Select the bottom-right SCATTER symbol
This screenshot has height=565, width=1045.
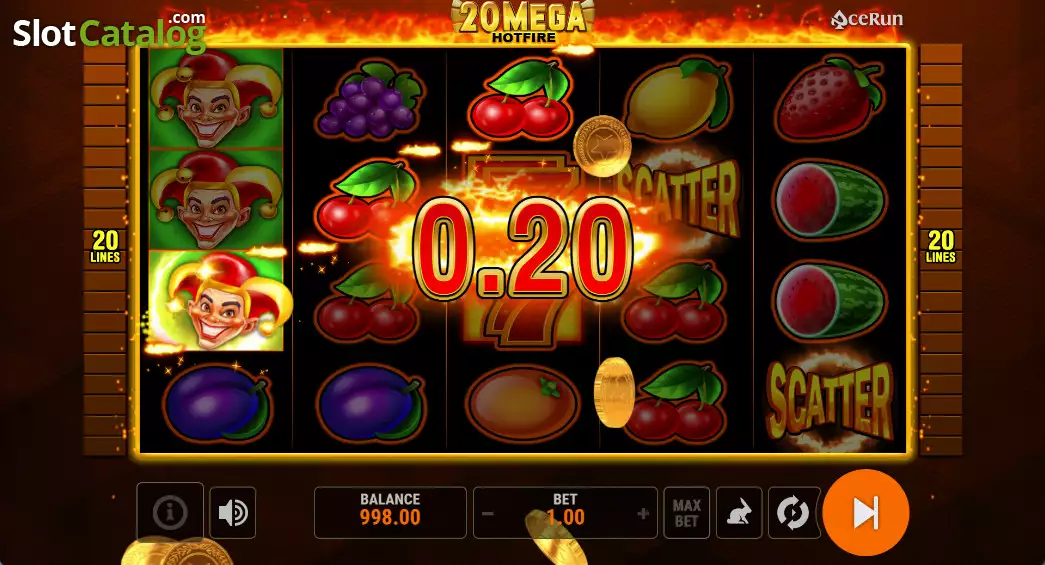[x=829, y=401]
